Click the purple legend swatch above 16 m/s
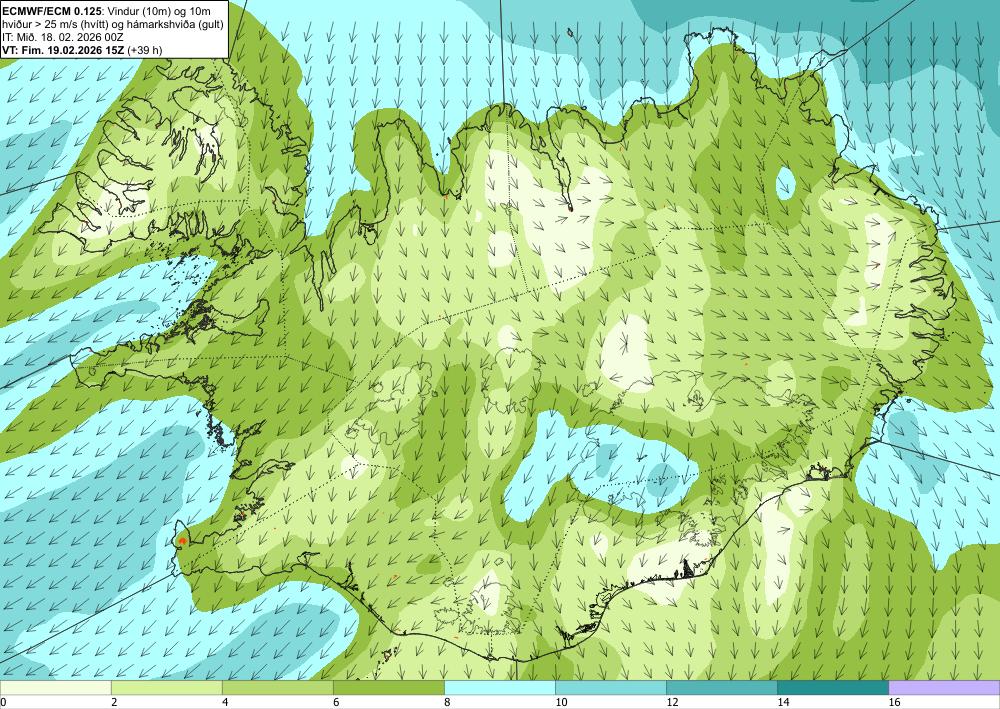 click(945, 688)
